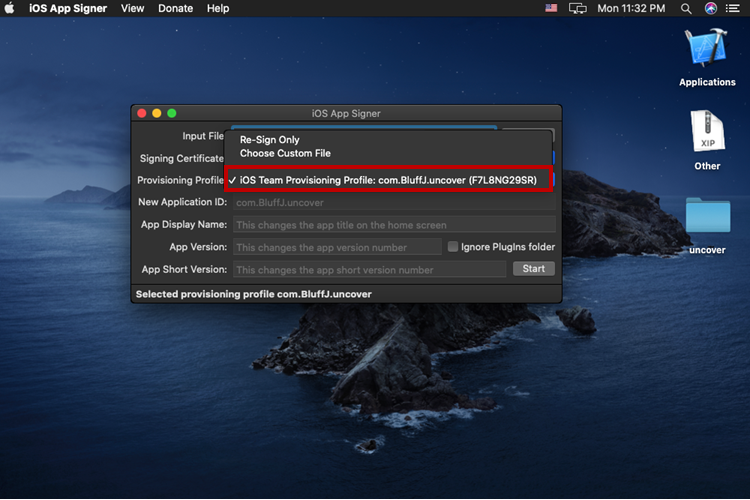Zoom the iOS App Signer window

coord(172,113)
